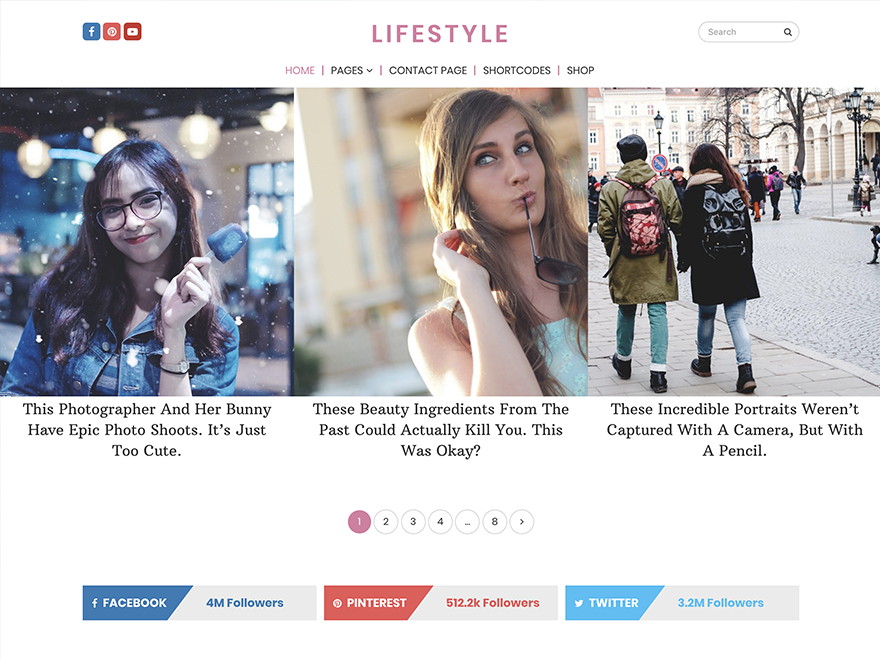Open the girl with ice cream photo
This screenshot has width=880, height=660.
[146, 242]
